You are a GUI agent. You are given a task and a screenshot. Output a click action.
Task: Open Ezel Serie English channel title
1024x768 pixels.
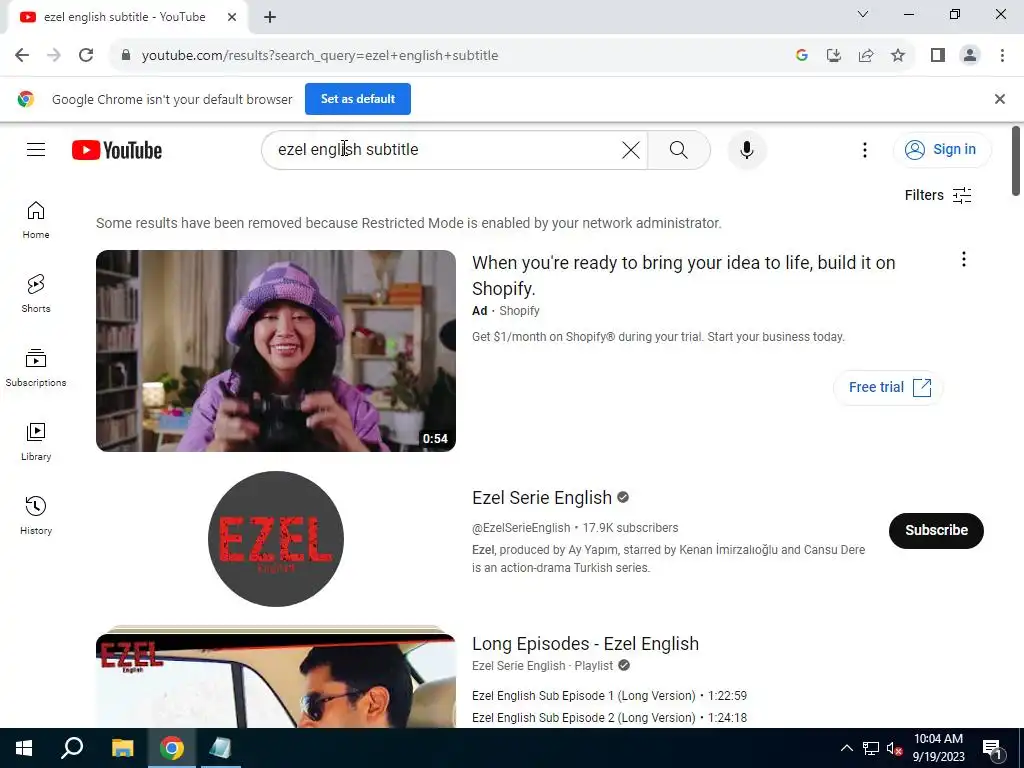pyautogui.click(x=542, y=498)
